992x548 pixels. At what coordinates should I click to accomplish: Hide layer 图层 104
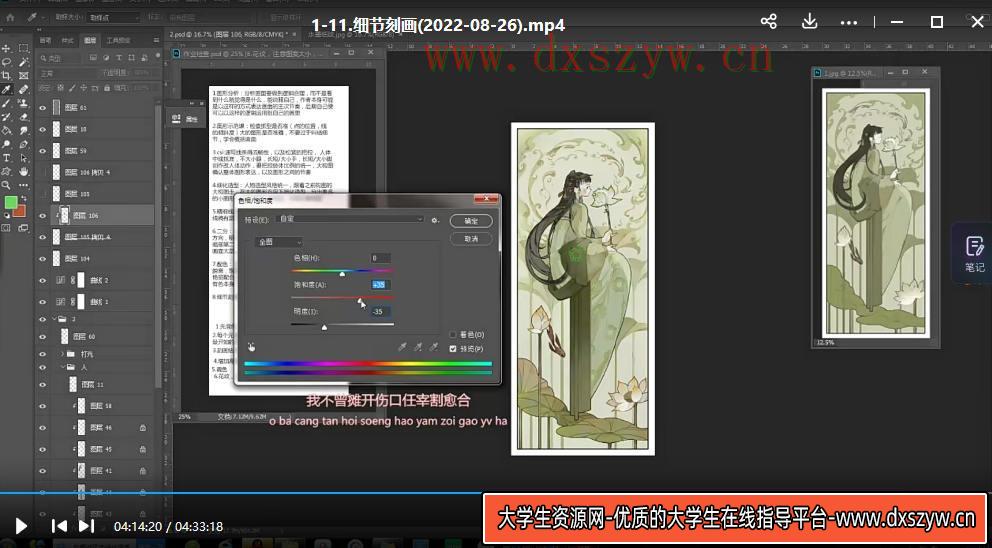coord(42,259)
